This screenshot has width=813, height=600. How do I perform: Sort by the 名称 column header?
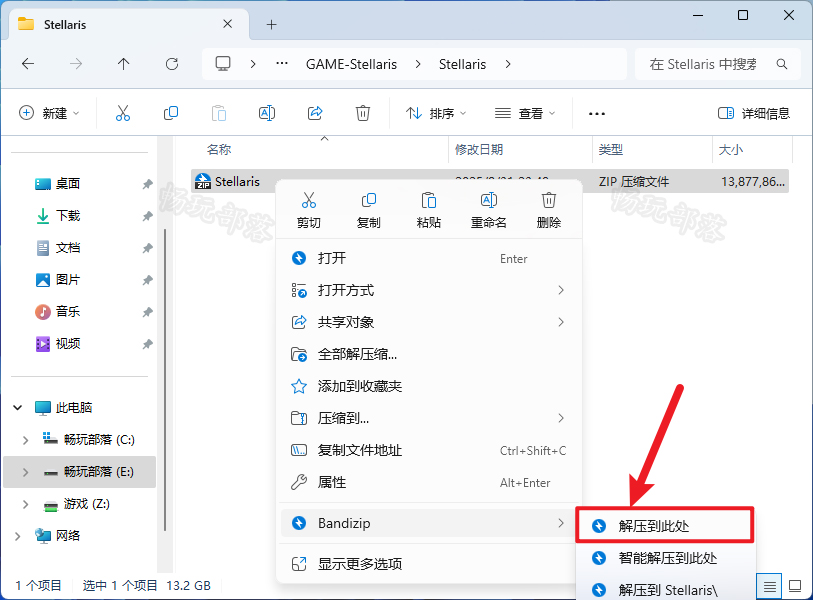(x=219, y=150)
